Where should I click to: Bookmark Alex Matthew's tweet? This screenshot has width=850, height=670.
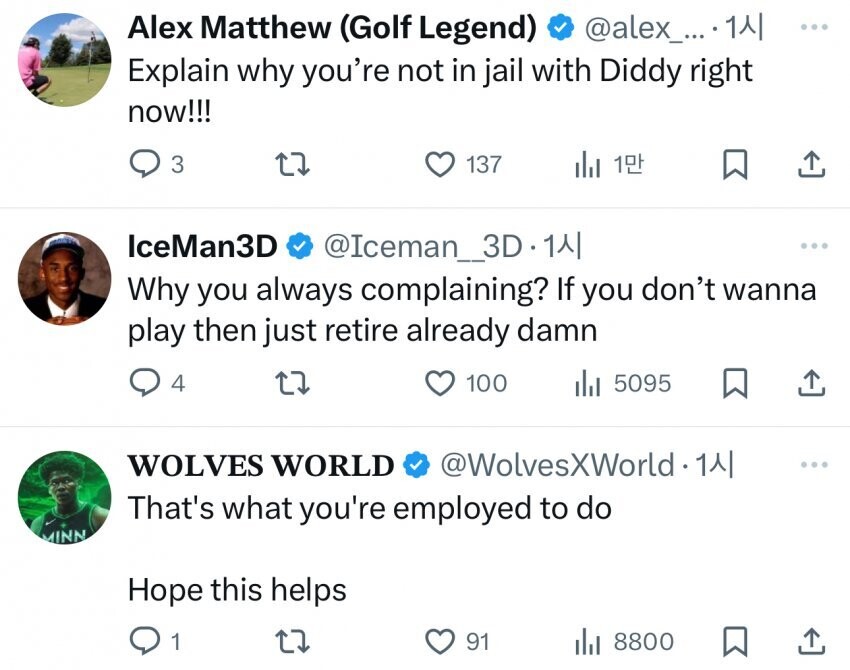pos(735,164)
